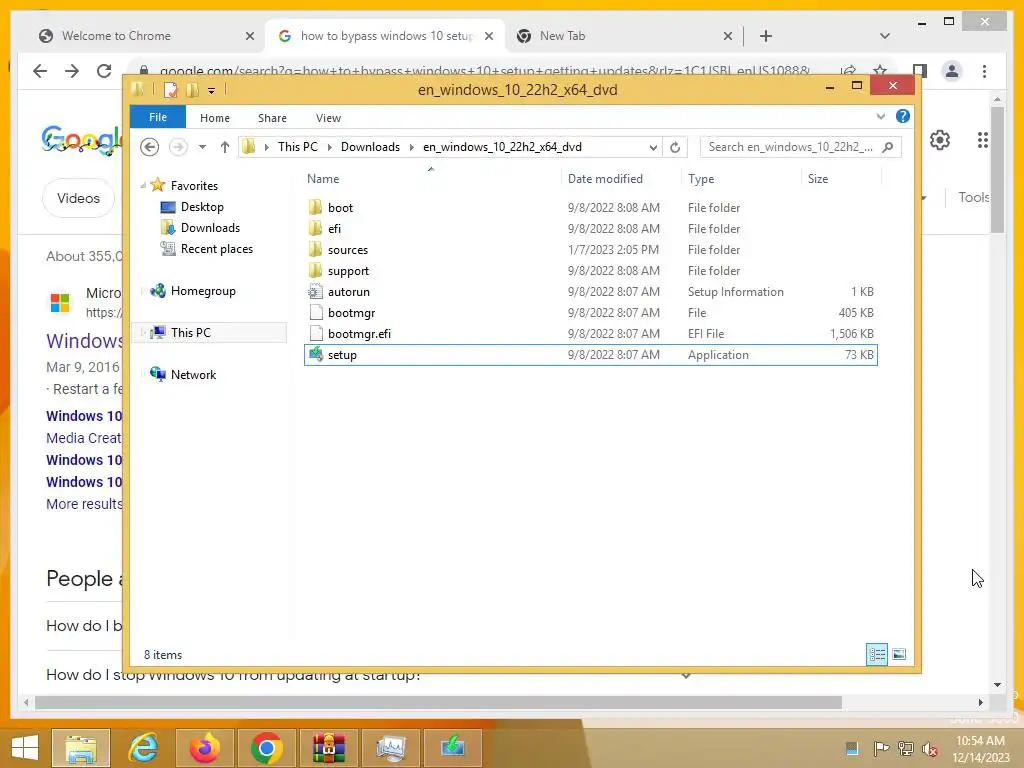Go back in File Explorer

150,147
